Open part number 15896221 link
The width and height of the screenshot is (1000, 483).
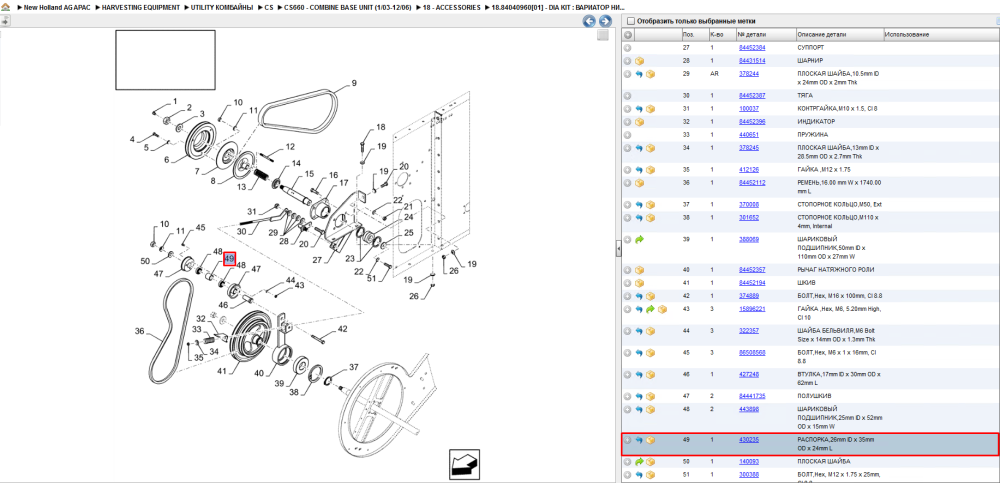pyautogui.click(x=752, y=309)
